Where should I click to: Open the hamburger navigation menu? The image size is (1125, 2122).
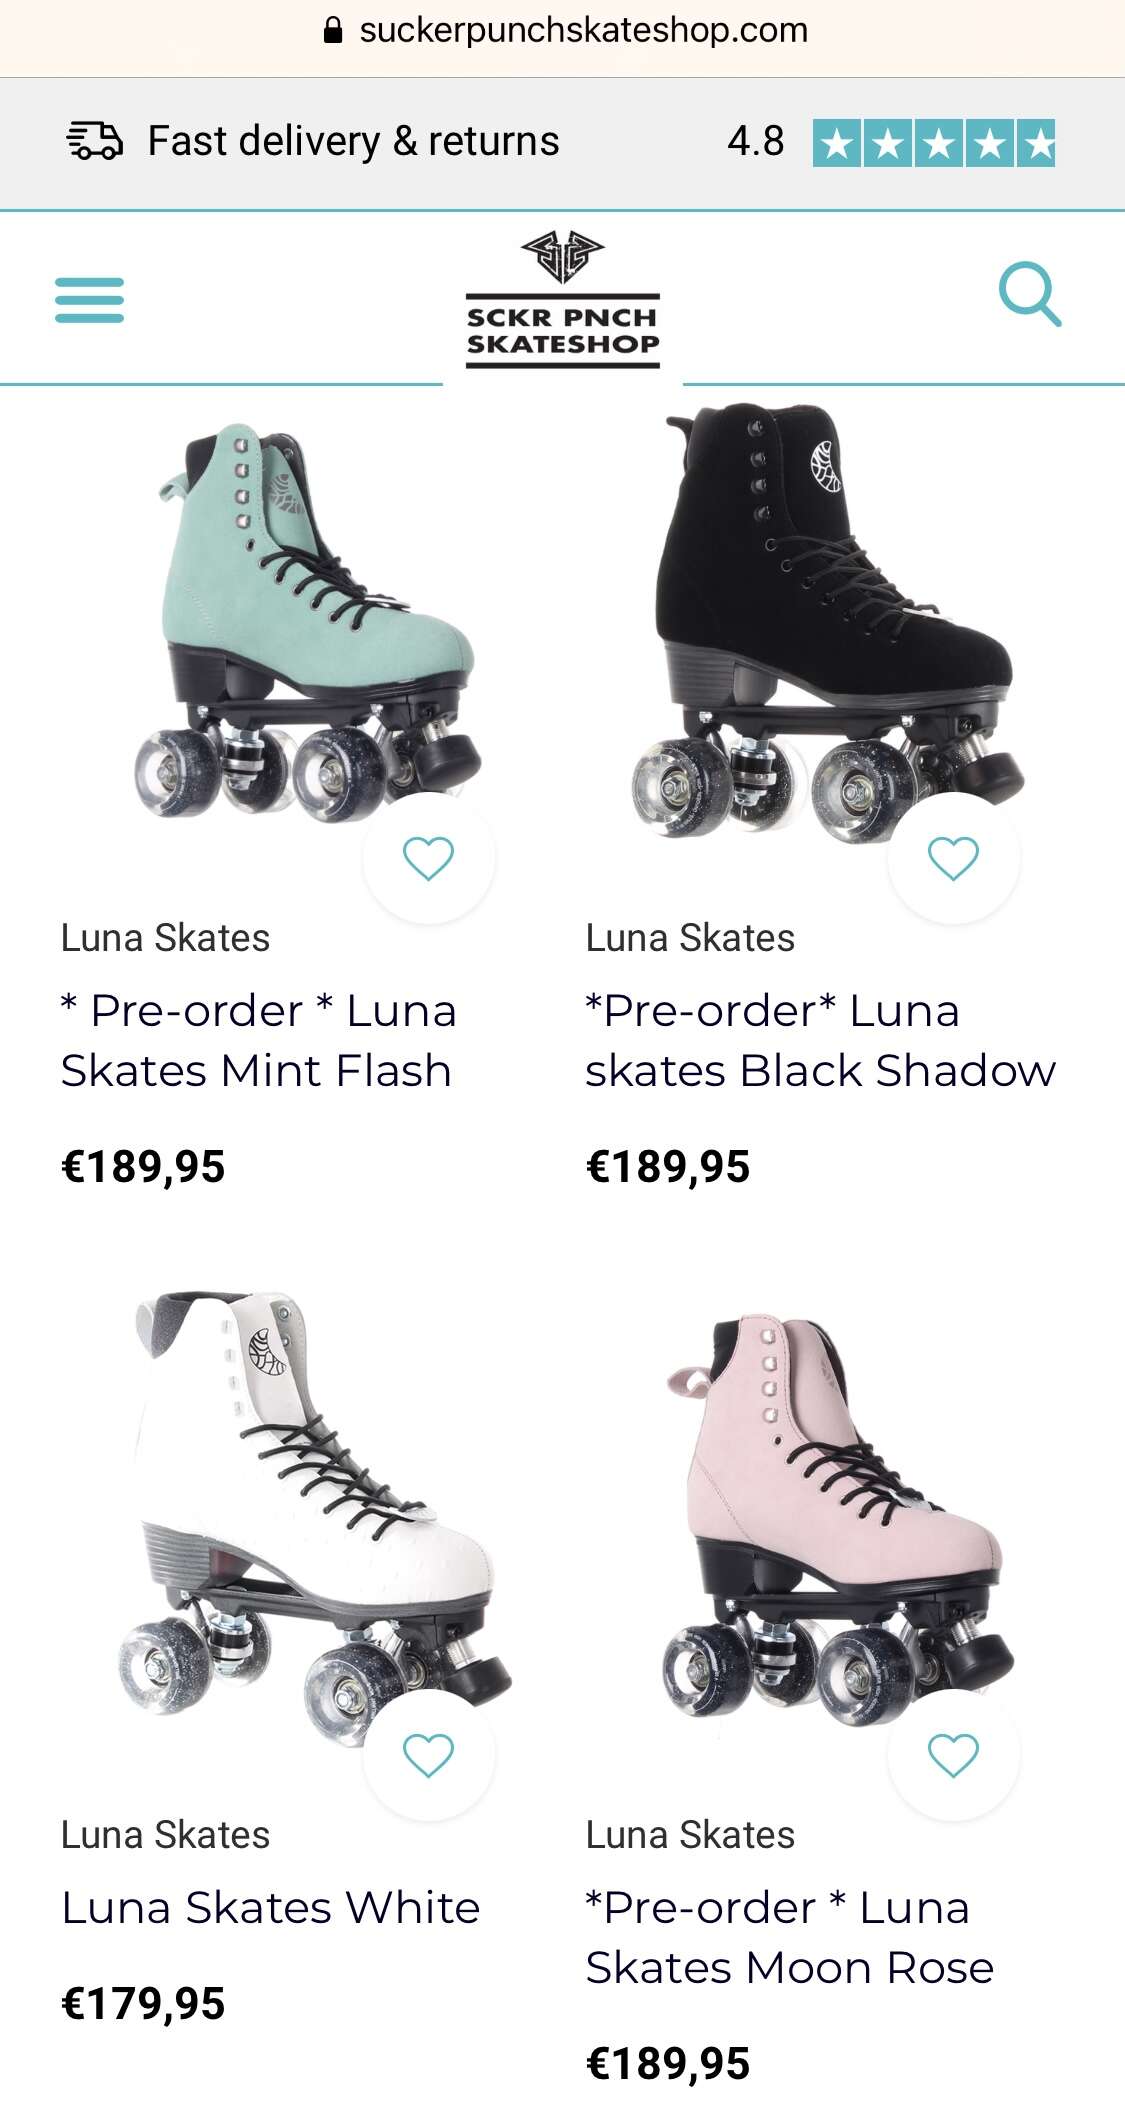[x=89, y=300]
